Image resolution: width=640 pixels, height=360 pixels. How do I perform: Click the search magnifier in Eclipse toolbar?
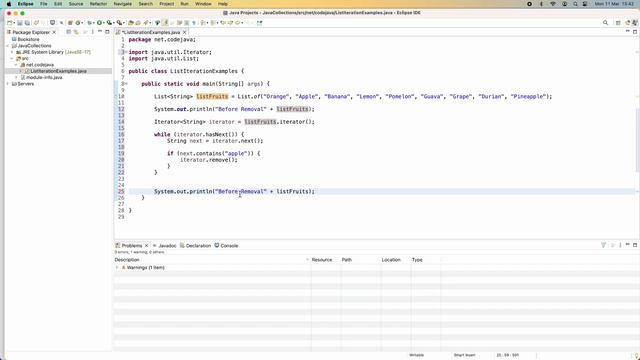[605, 23]
